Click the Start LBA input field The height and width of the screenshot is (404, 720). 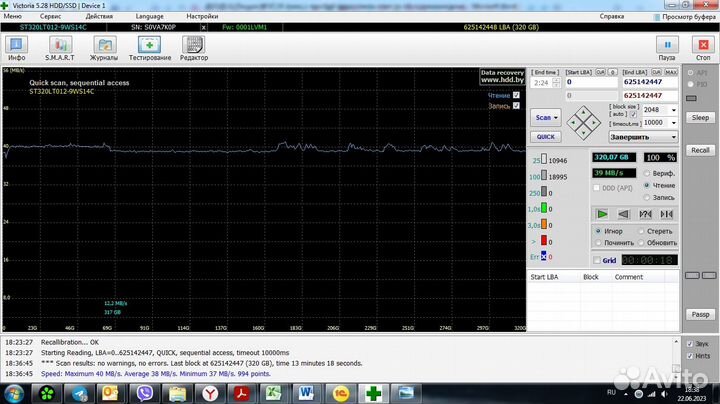[592, 81]
